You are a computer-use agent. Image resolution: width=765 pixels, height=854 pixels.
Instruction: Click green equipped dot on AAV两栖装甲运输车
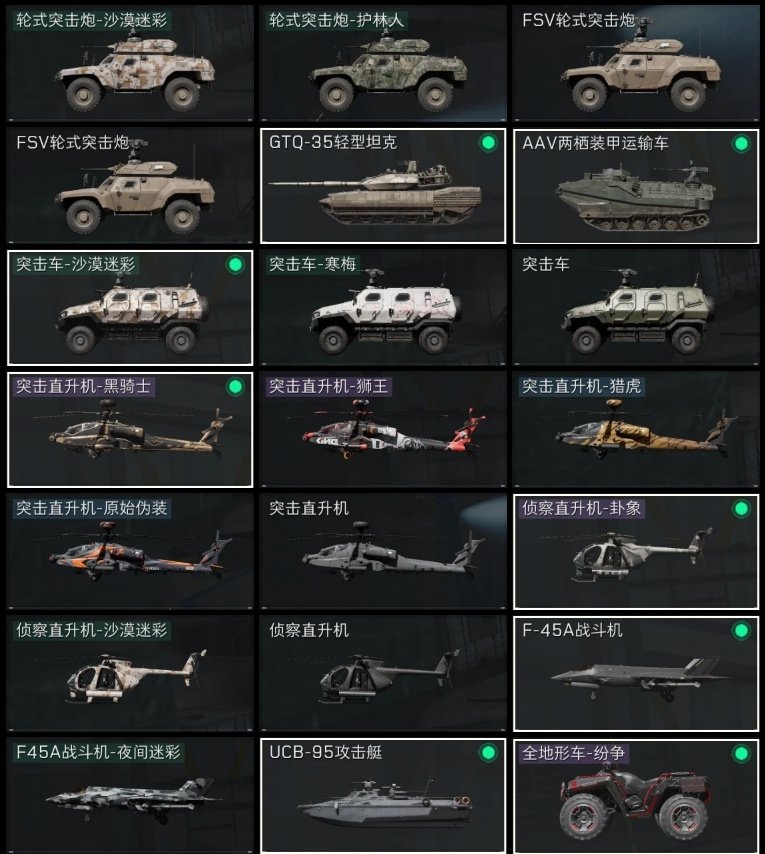[x=741, y=144]
